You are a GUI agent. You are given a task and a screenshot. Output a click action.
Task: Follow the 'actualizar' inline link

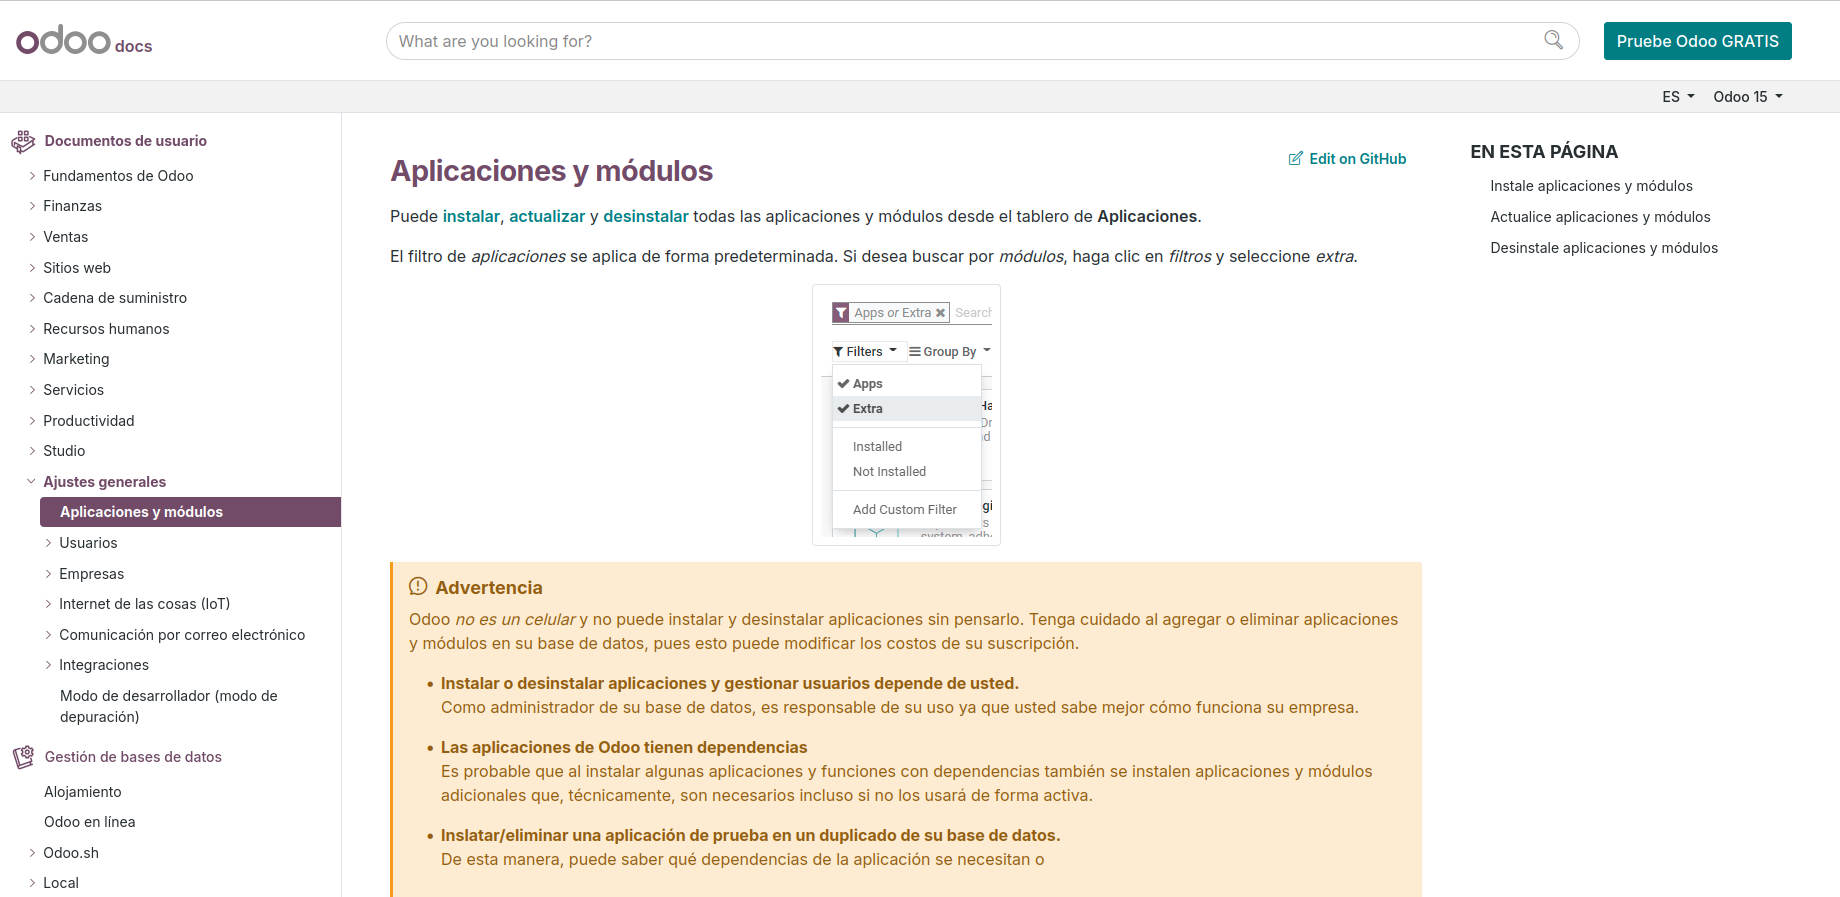547,216
